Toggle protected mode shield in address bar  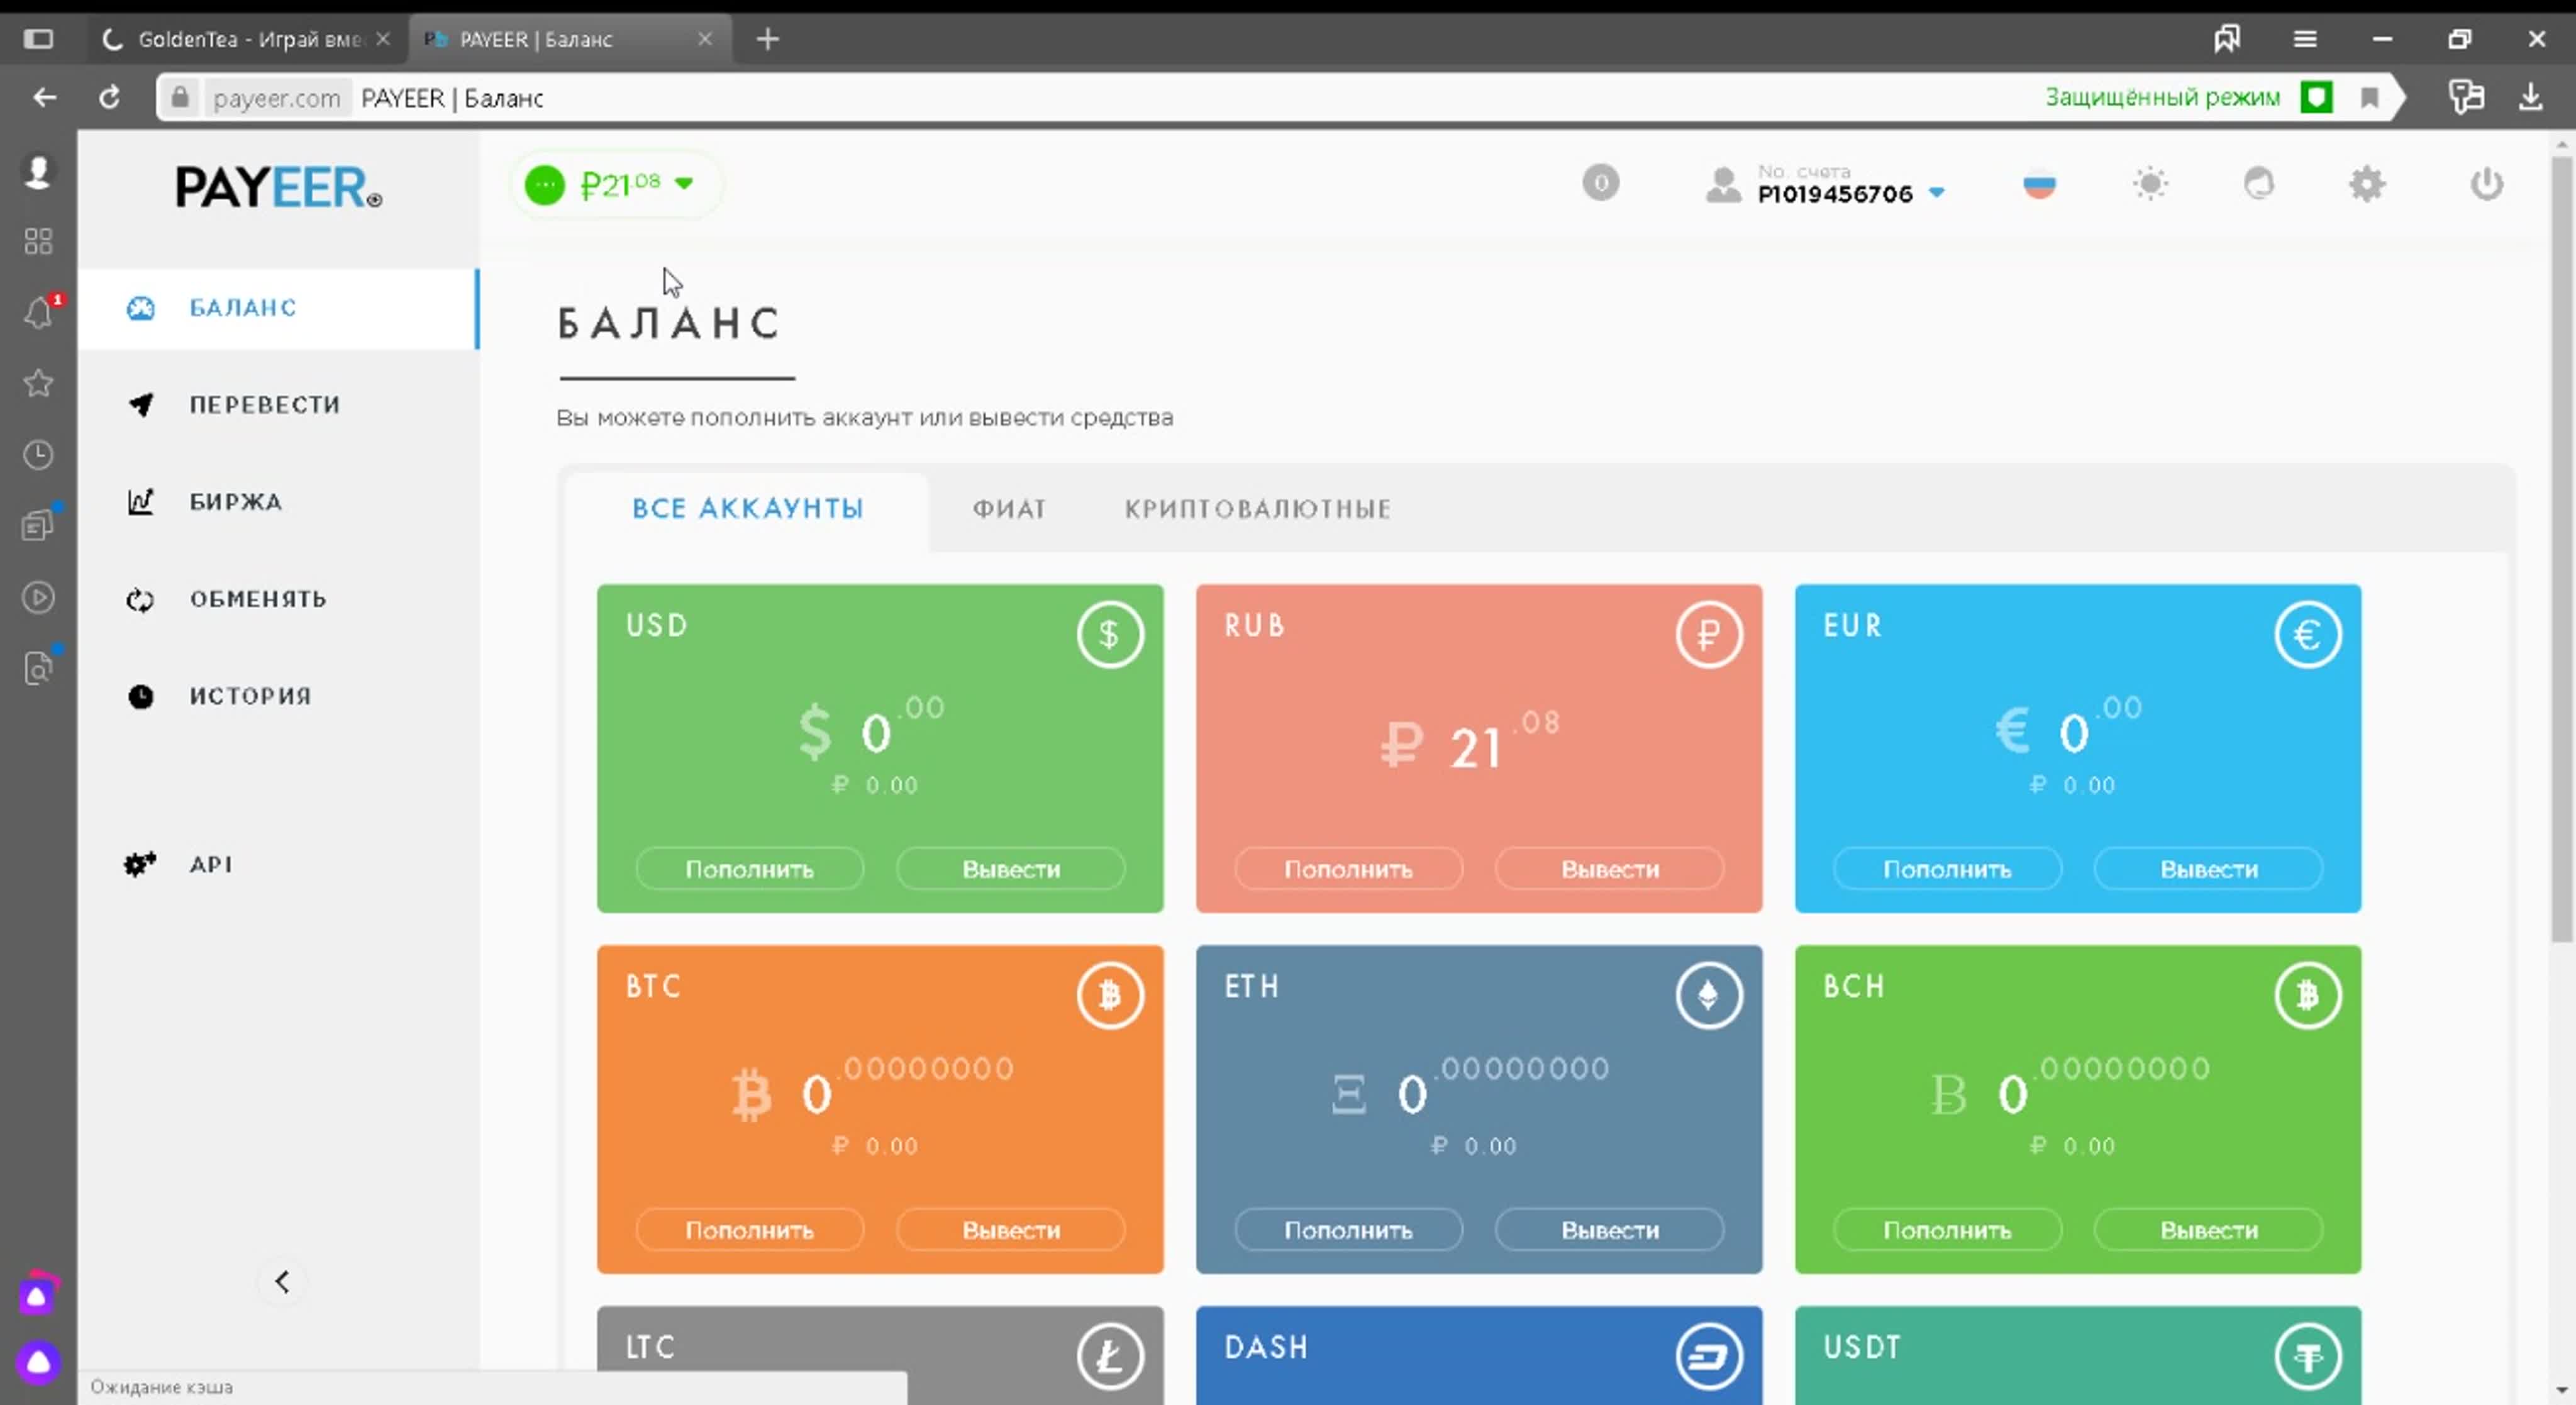click(2316, 98)
